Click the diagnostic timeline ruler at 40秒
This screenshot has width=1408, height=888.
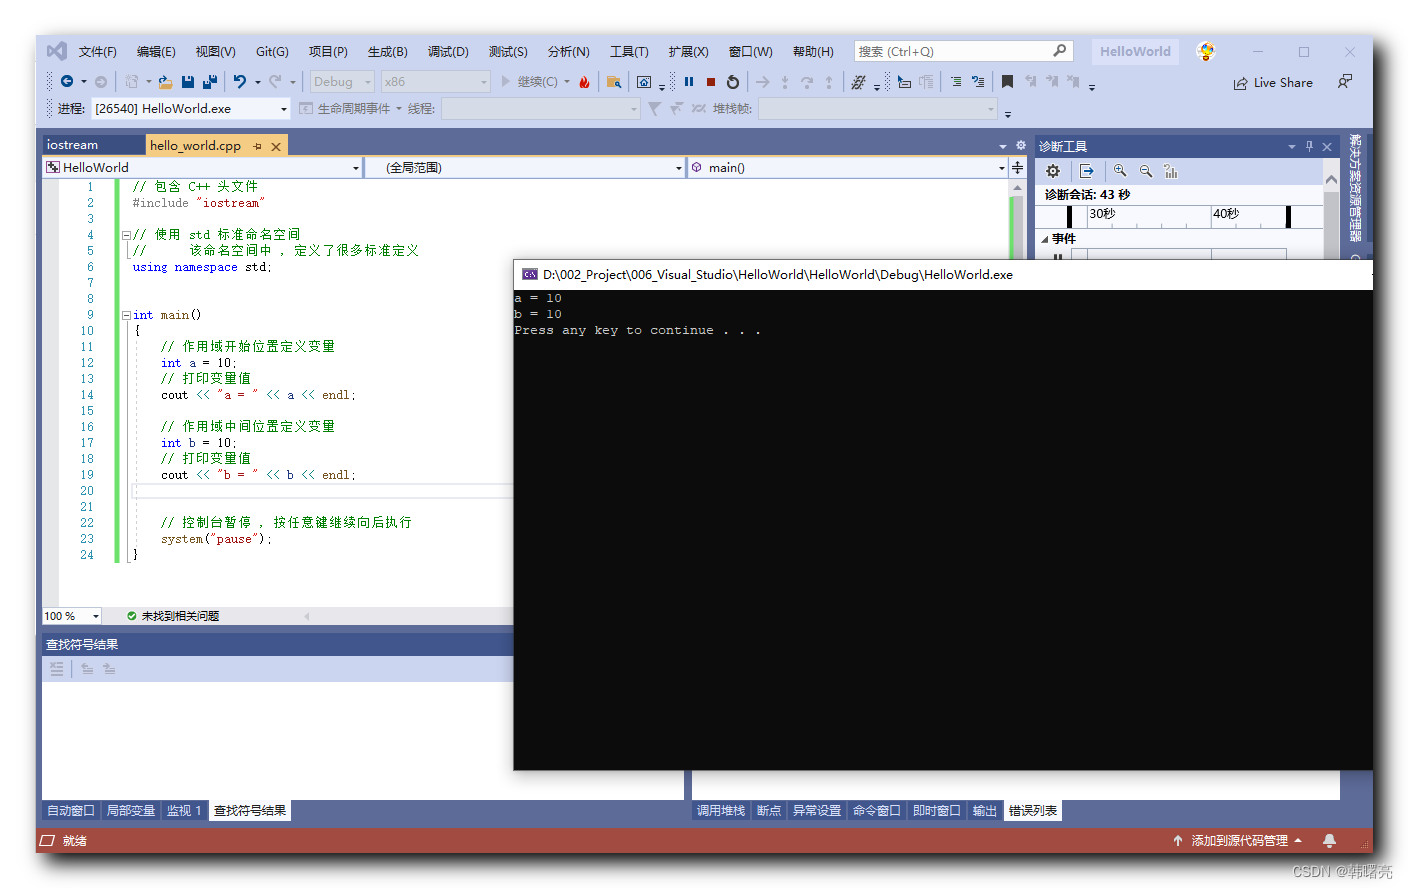[1226, 214]
